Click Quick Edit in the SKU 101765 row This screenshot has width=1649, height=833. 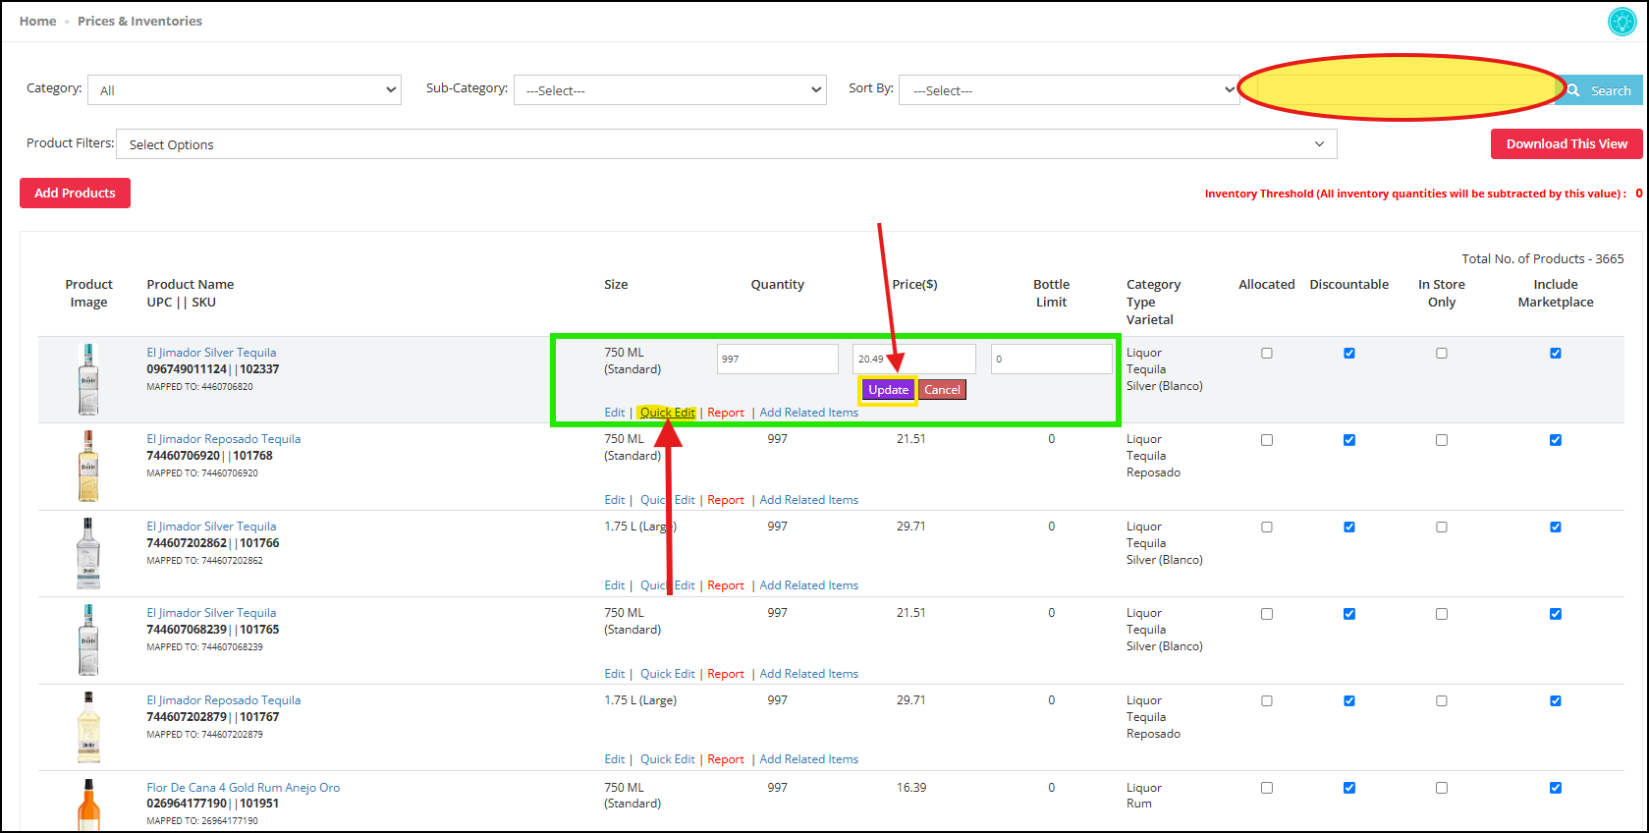tap(667, 673)
